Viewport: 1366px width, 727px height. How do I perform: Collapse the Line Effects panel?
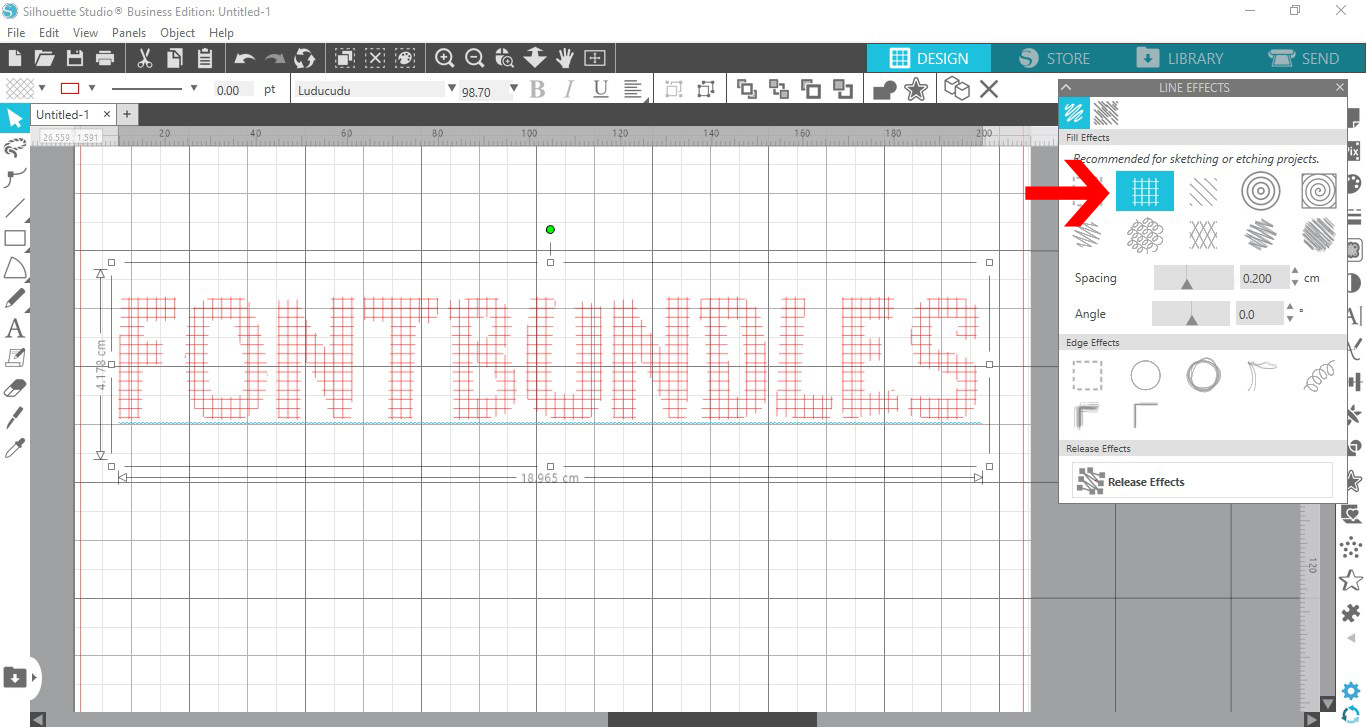click(x=1066, y=87)
